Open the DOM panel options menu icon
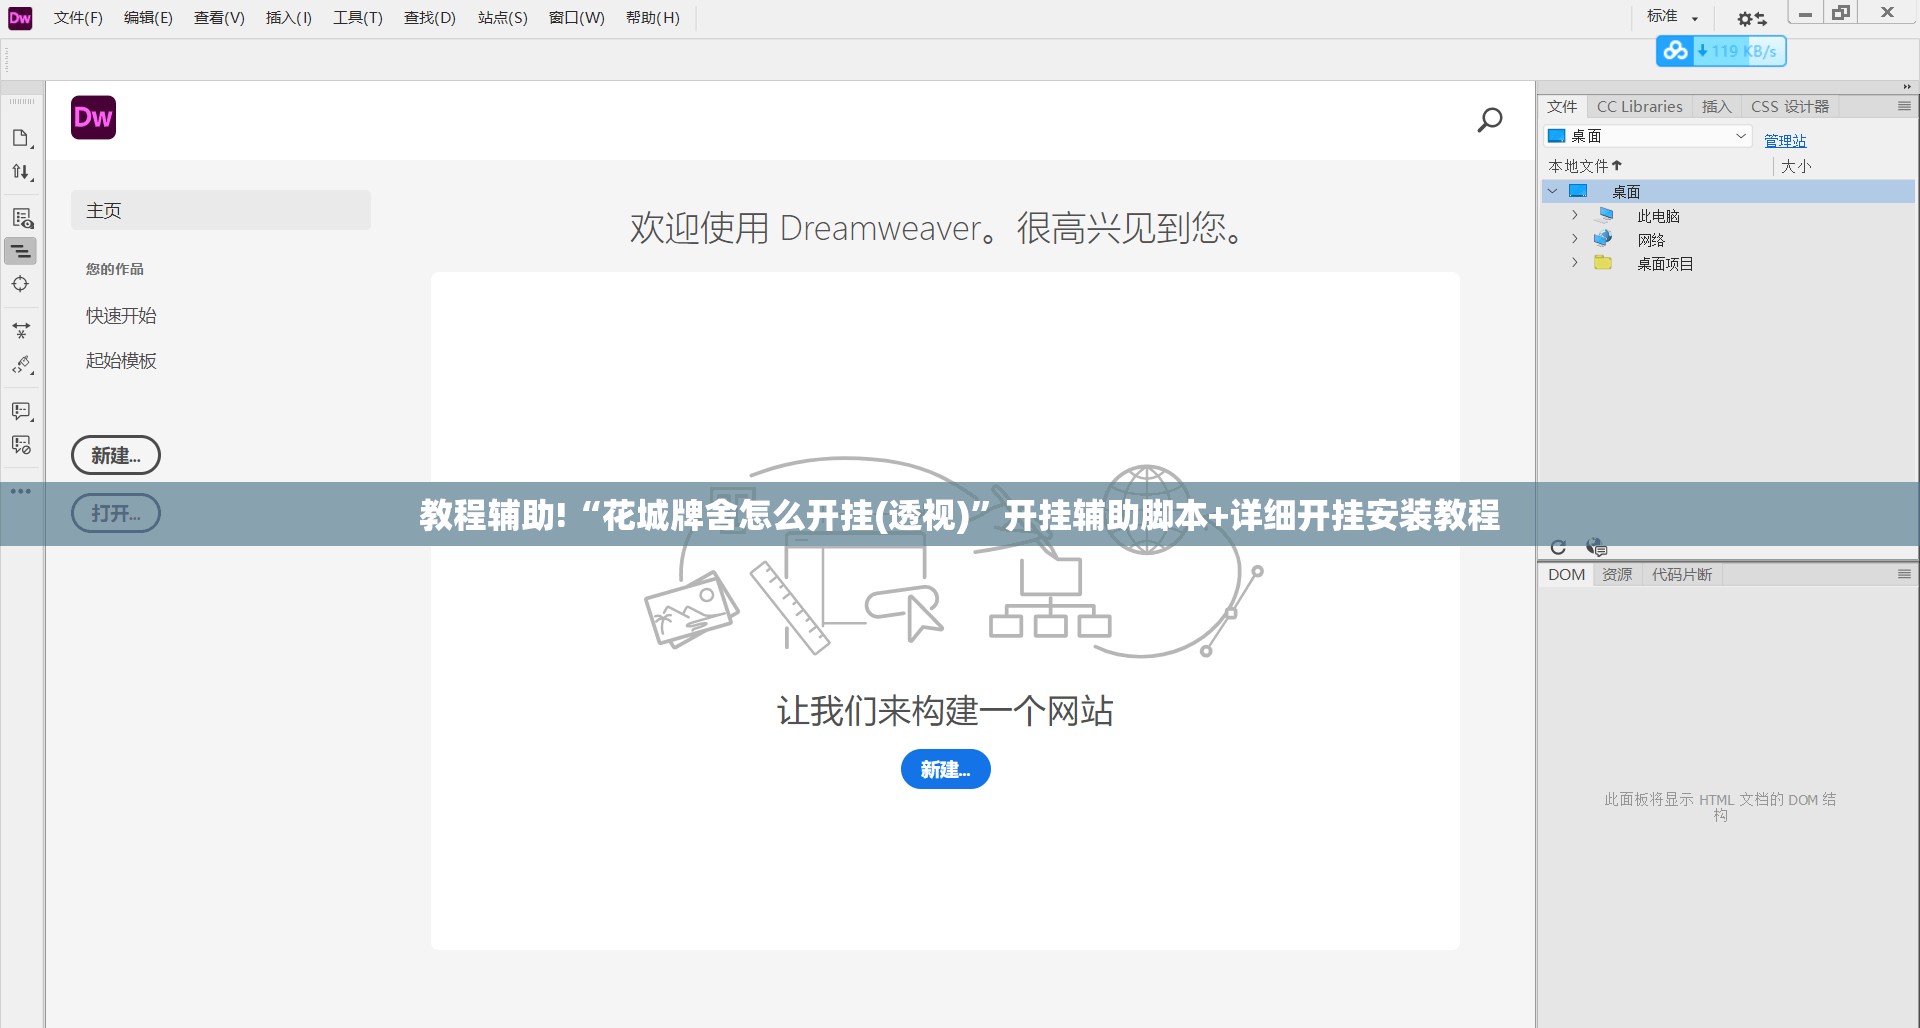This screenshot has width=1920, height=1028. click(1904, 574)
